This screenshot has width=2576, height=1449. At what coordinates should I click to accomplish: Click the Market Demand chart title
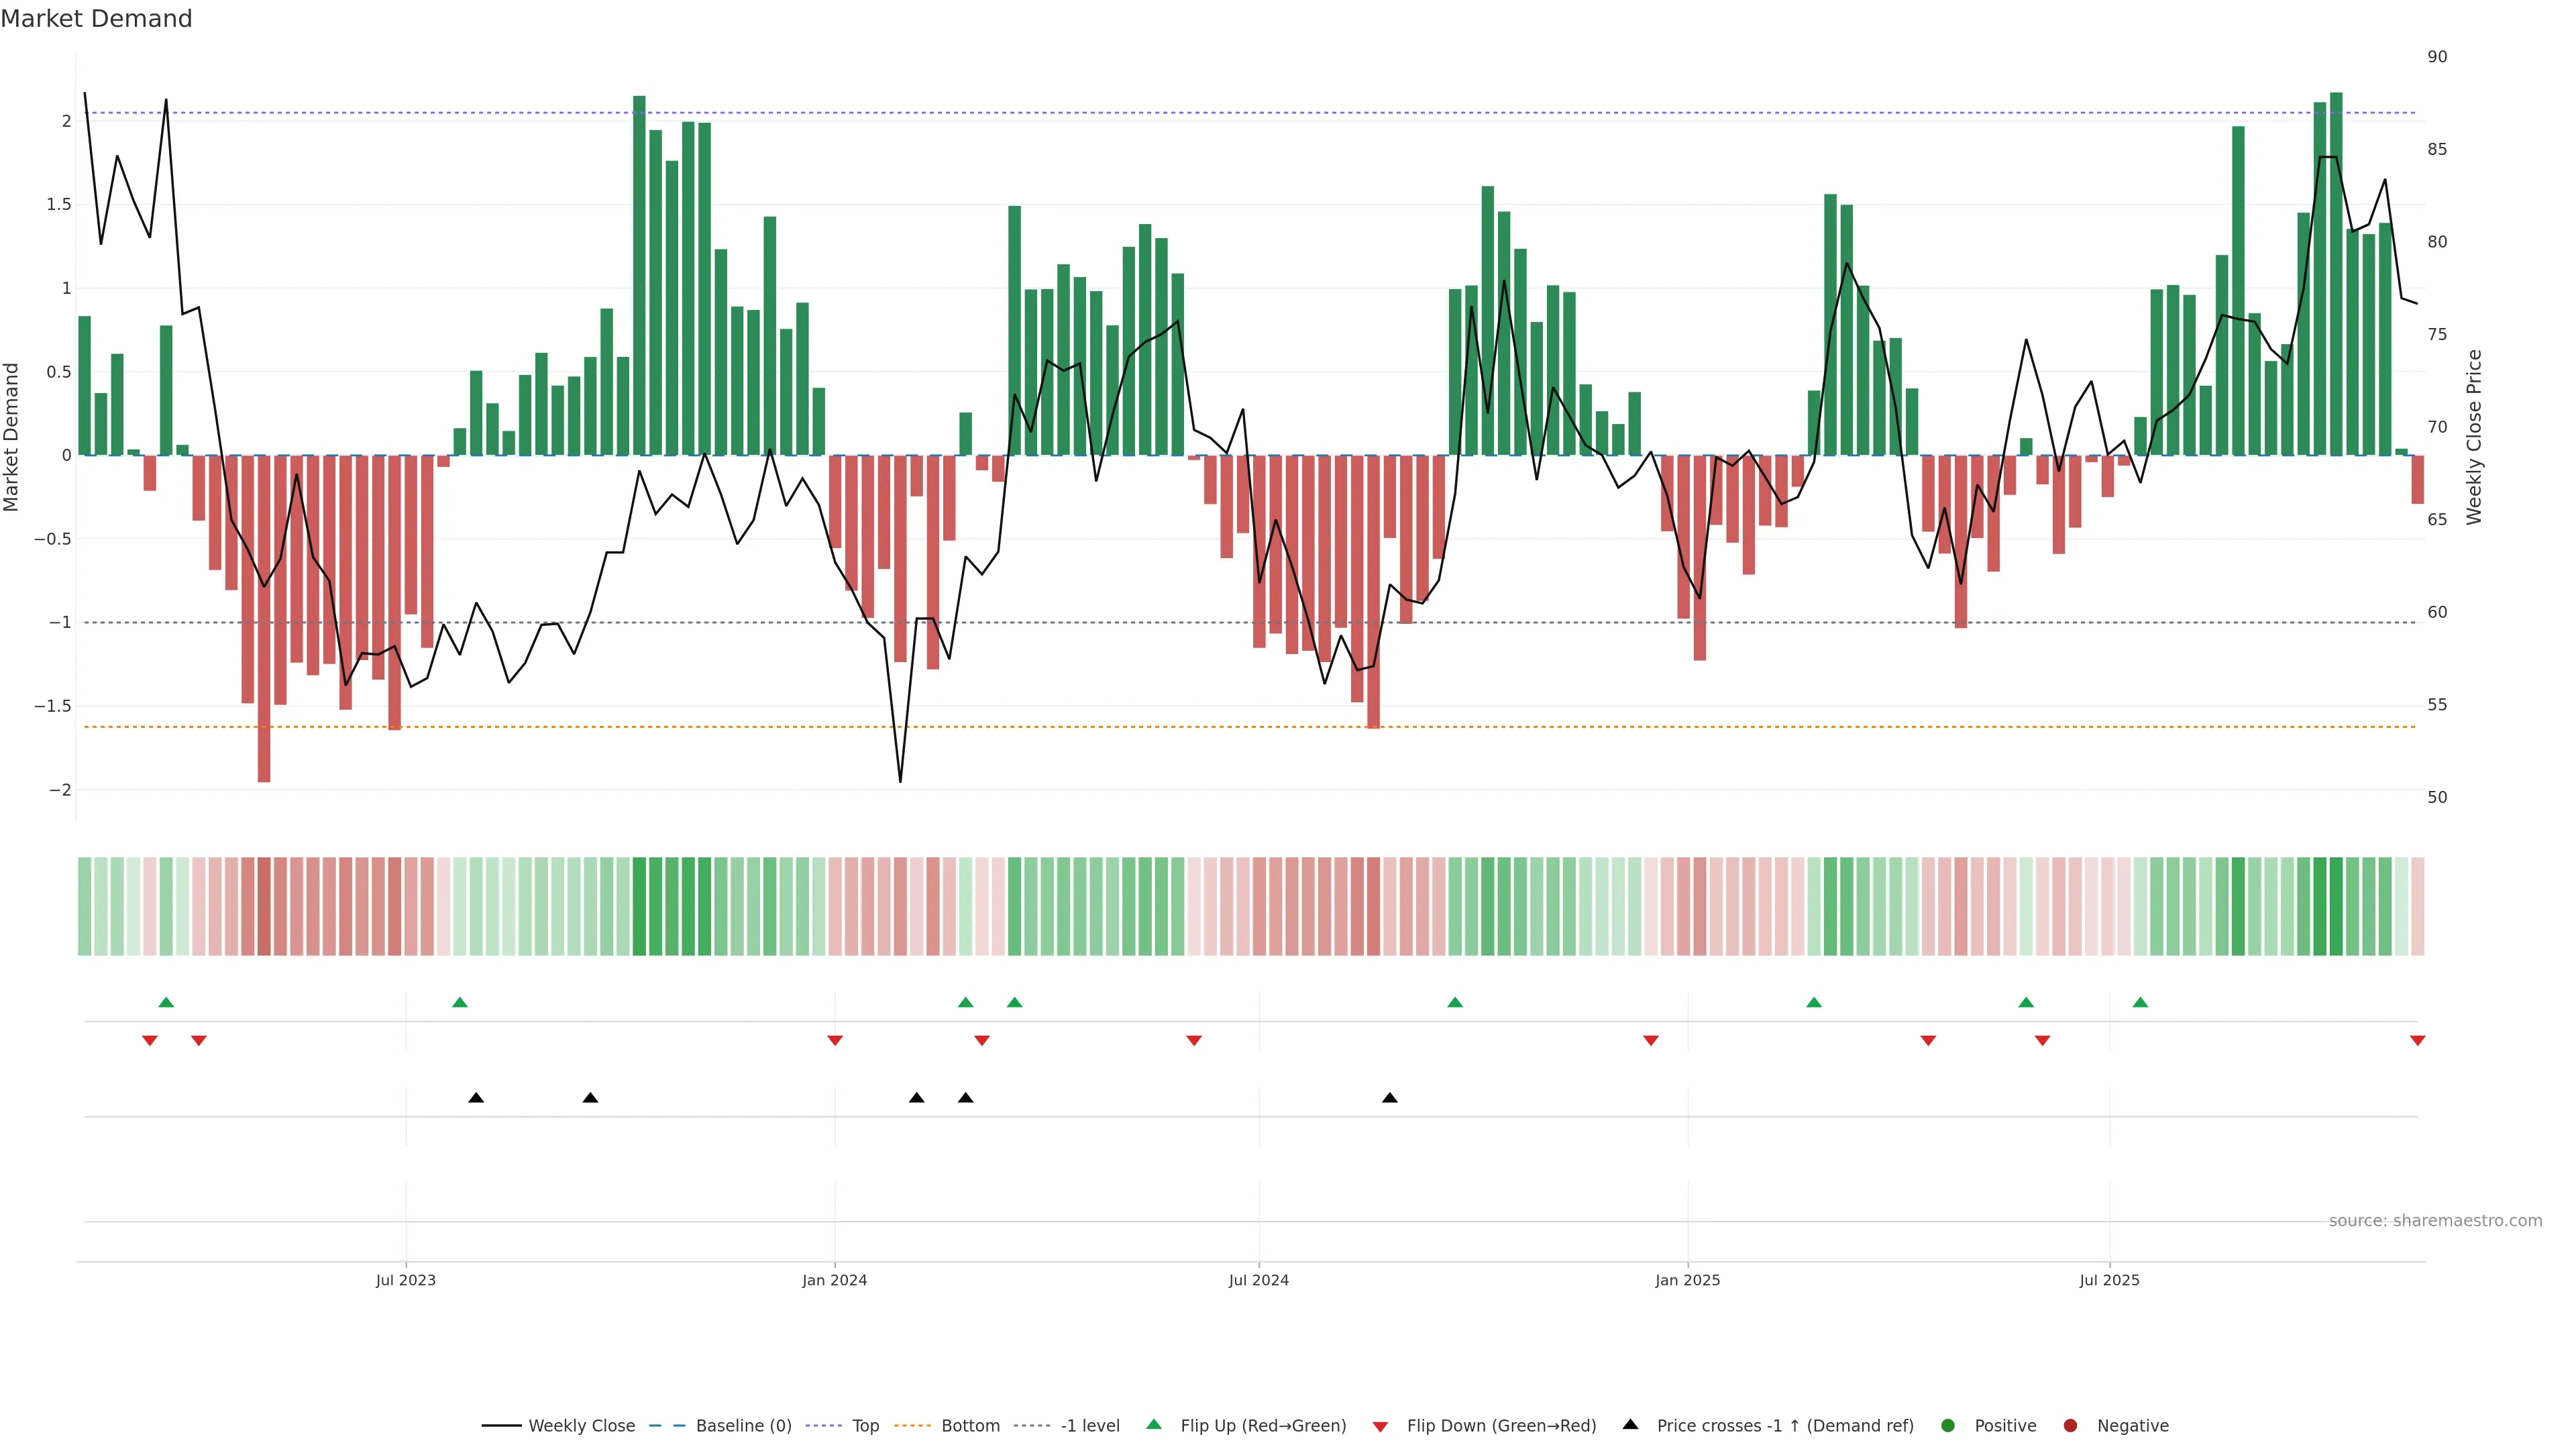pyautogui.click(x=96, y=19)
